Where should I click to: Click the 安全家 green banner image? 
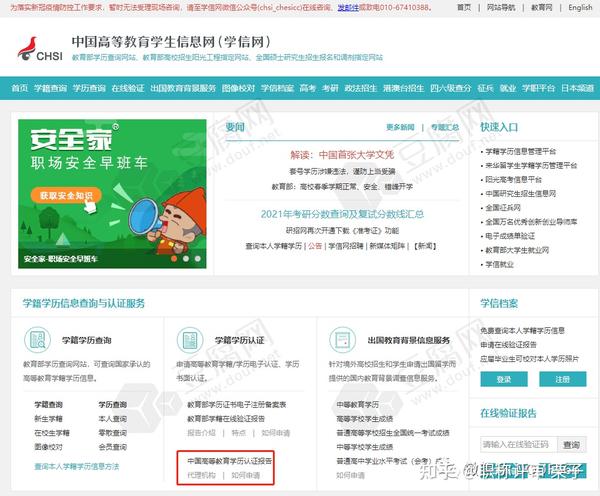(112, 194)
